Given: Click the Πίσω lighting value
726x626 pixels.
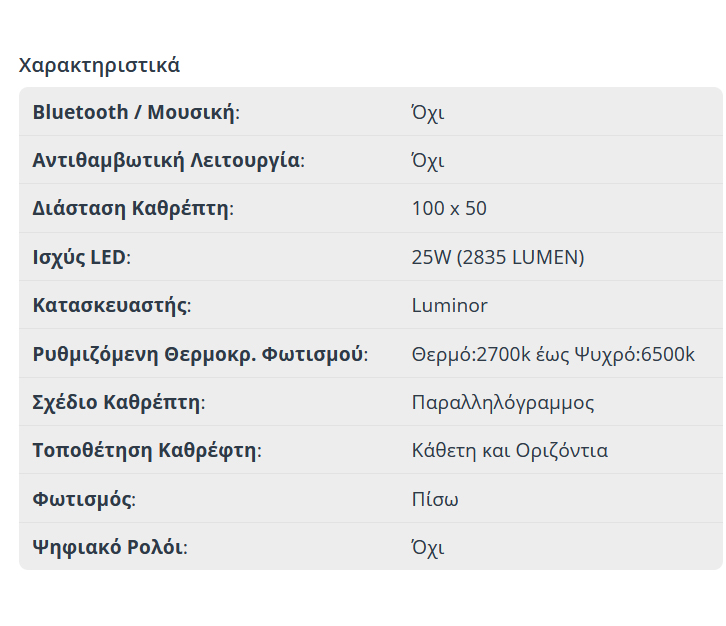Looking at the screenshot, I should point(435,499).
